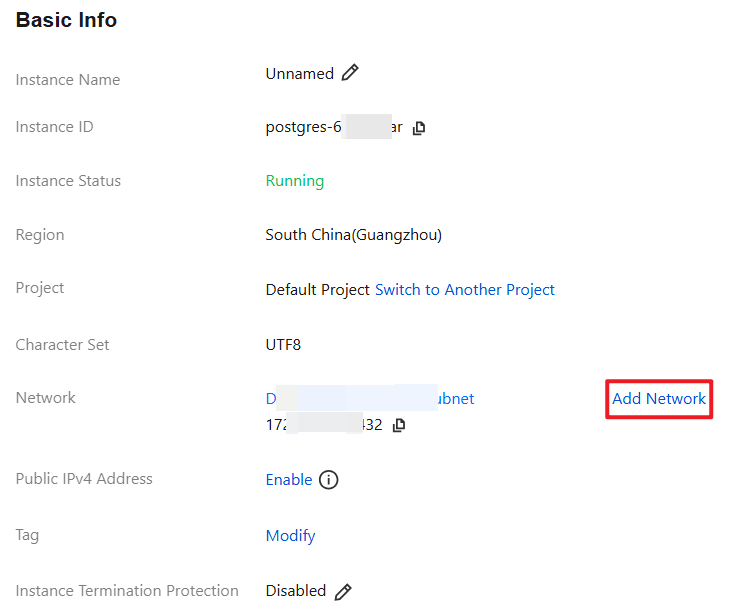738x614 pixels.
Task: Enable the Public IPv4 Address
Action: tap(288, 480)
